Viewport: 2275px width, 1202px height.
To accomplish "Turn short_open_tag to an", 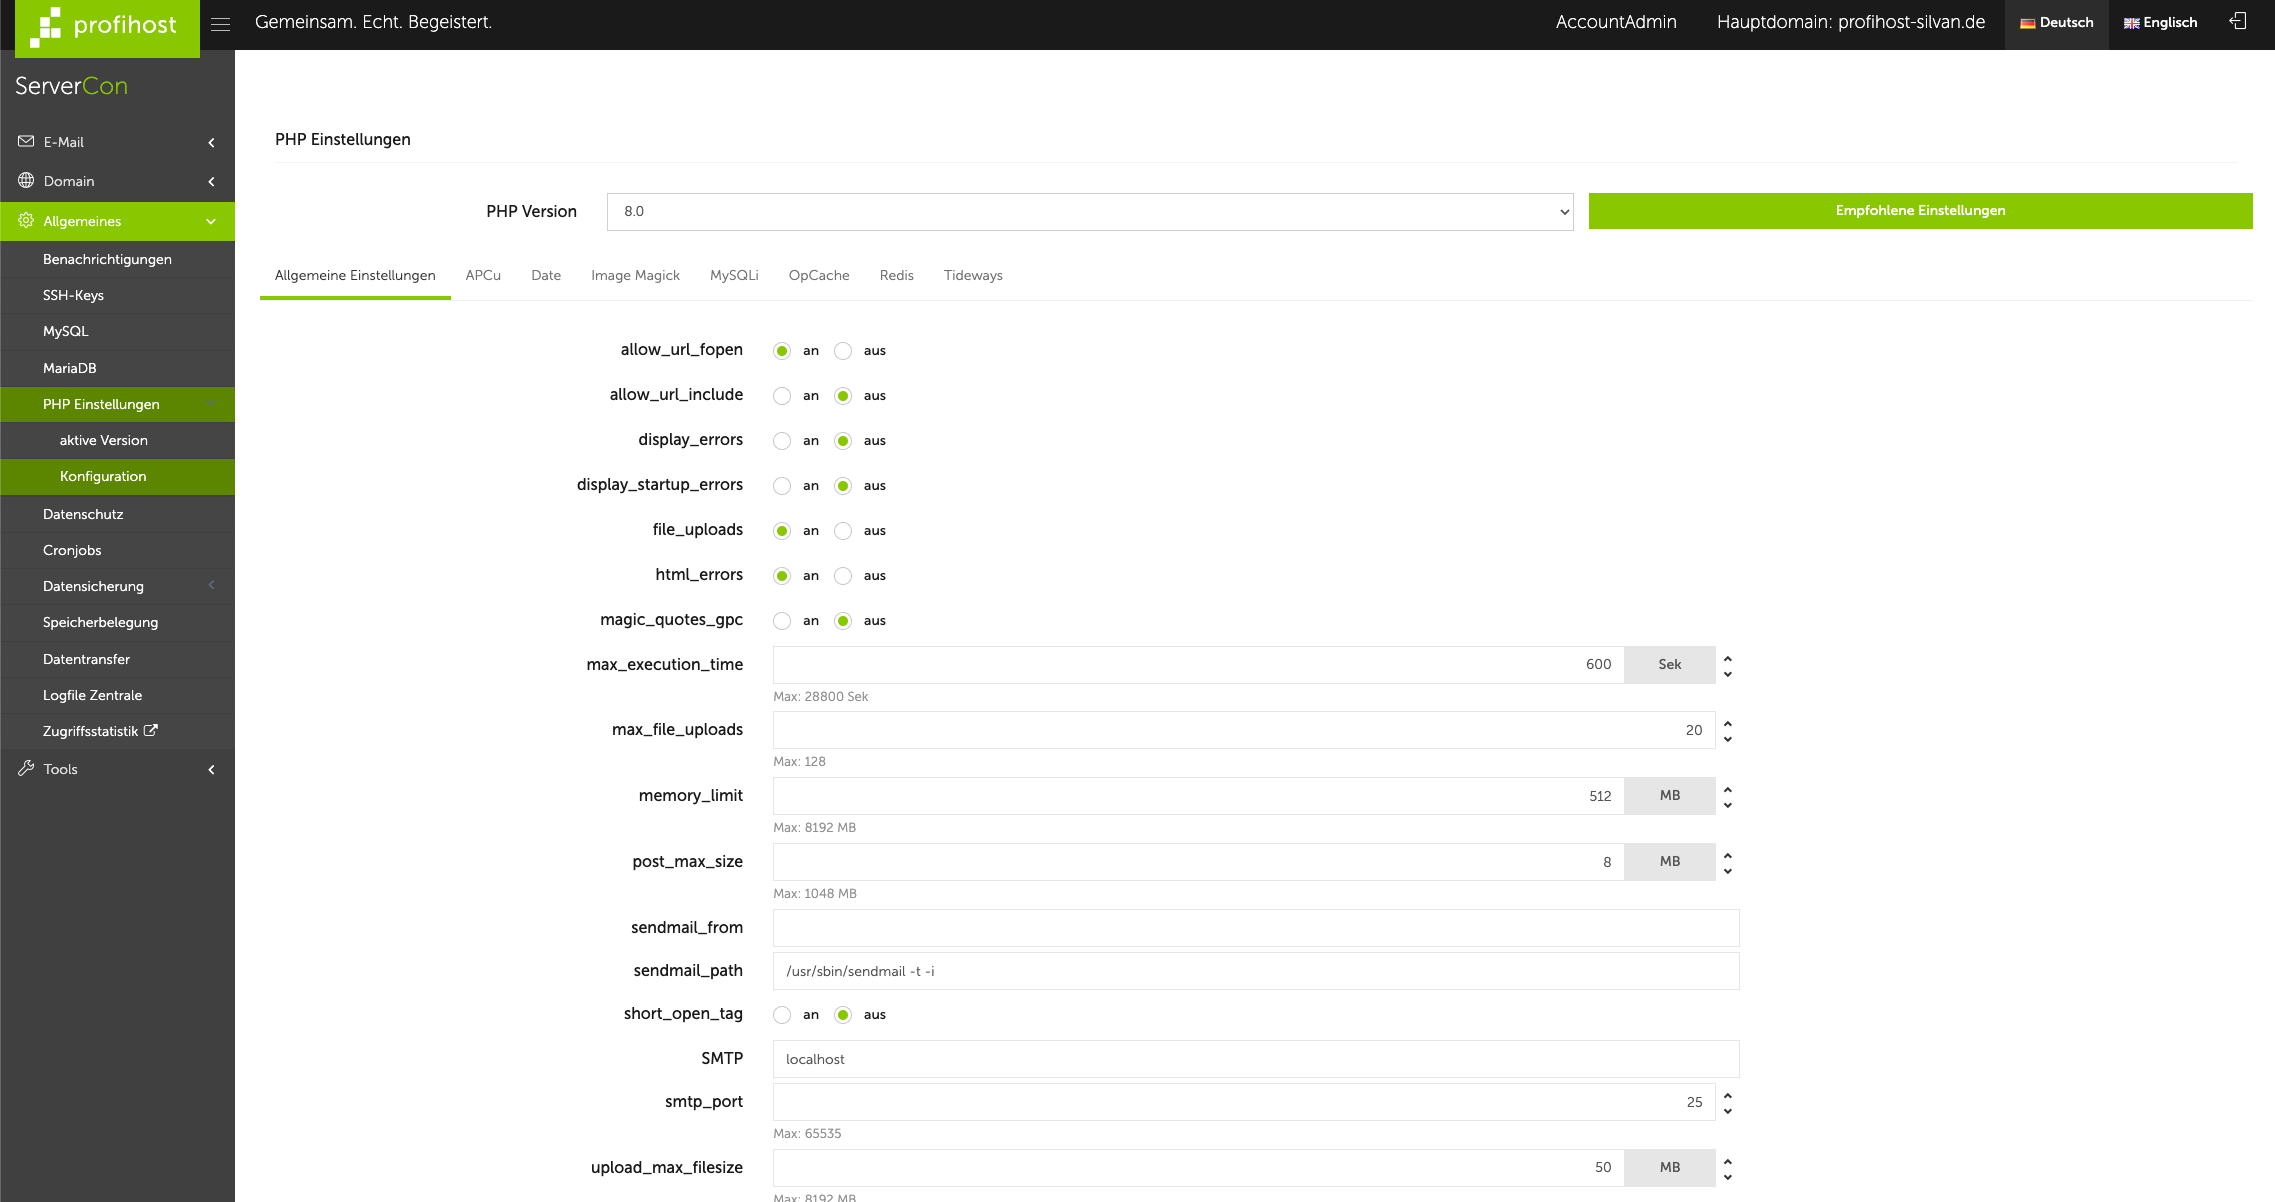I will tap(782, 1015).
